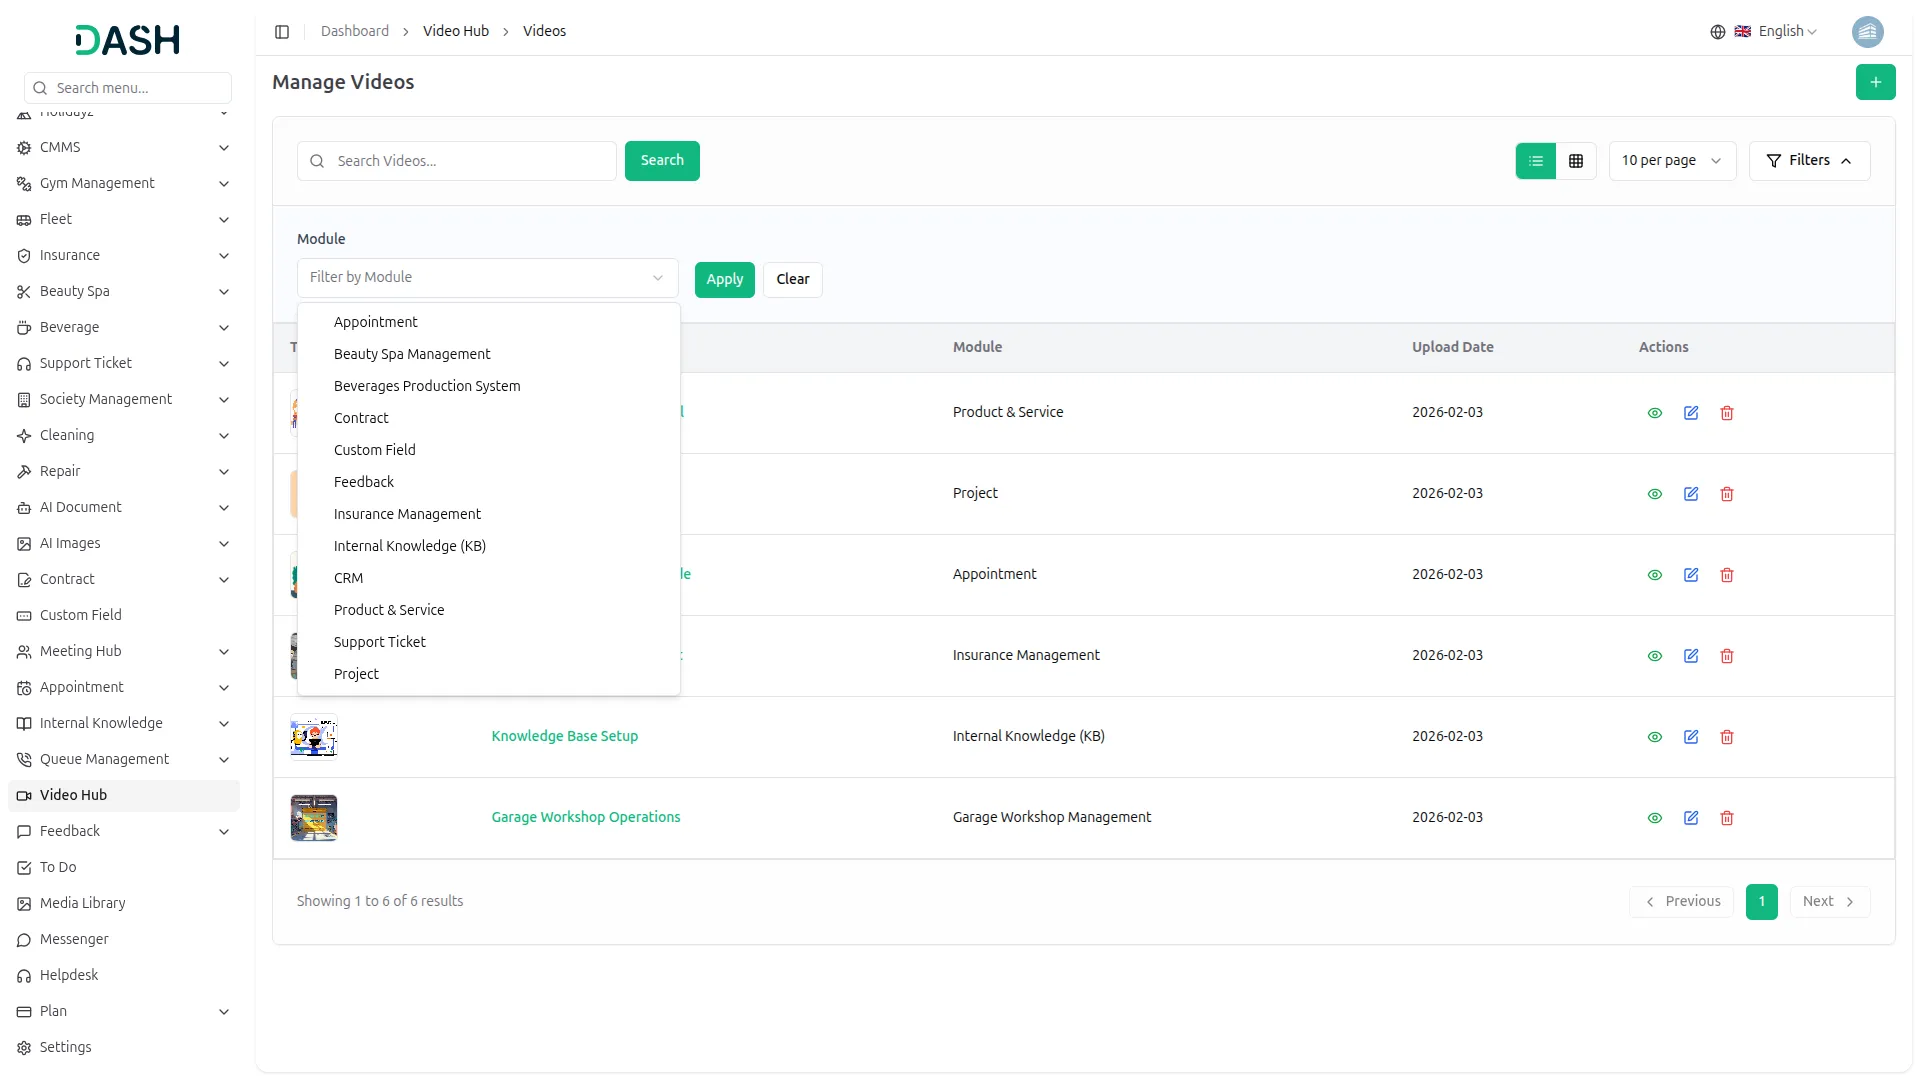The height and width of the screenshot is (1080, 1920).
Task: Edit the Knowledge Base Setup video
Action: pos(1690,737)
